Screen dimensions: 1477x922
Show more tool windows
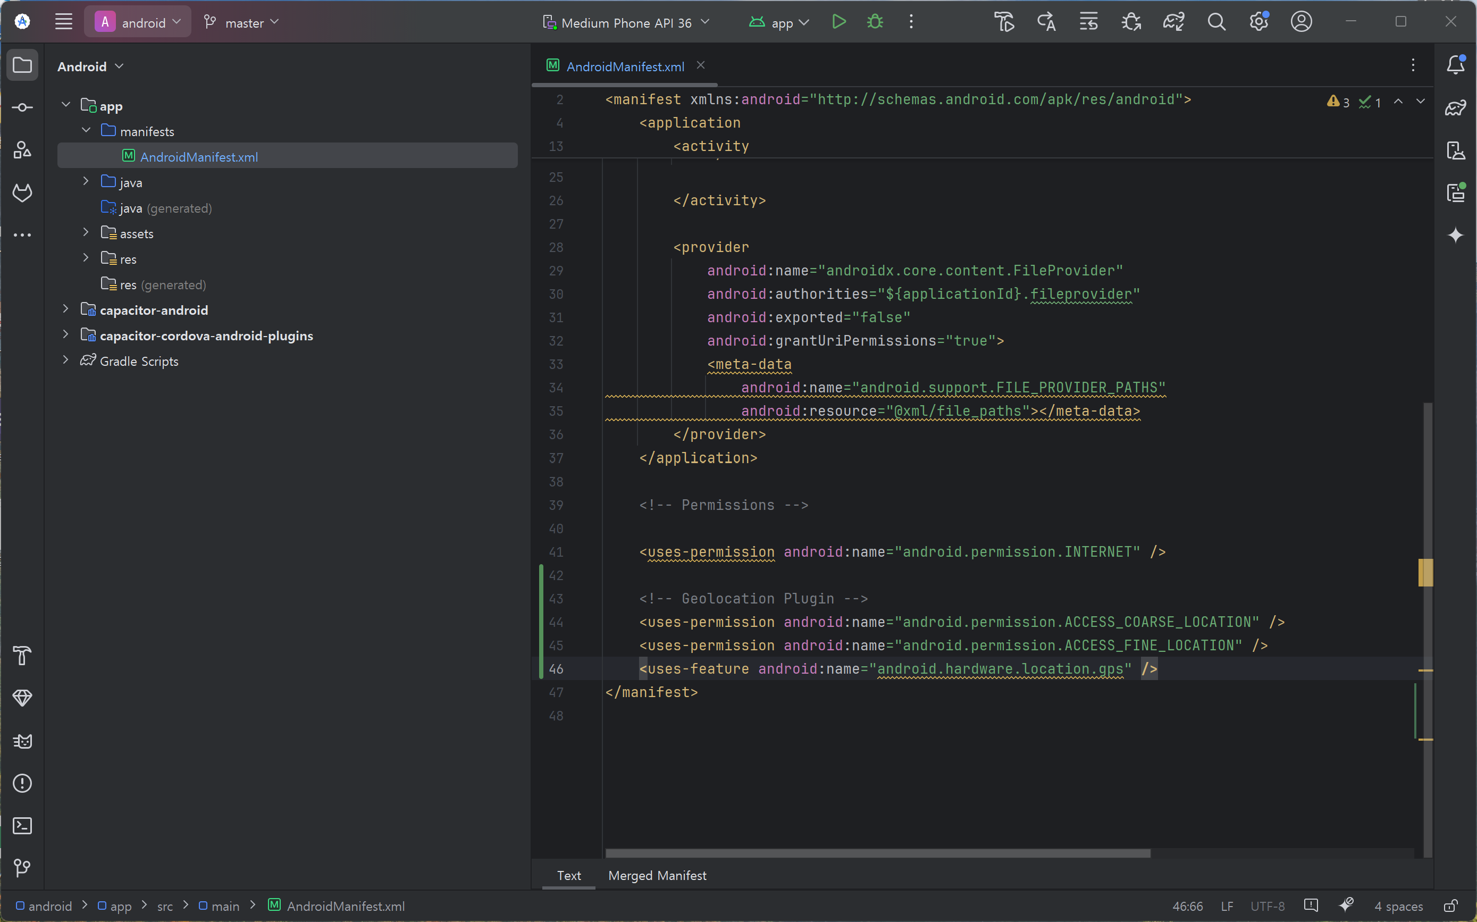coord(22,235)
